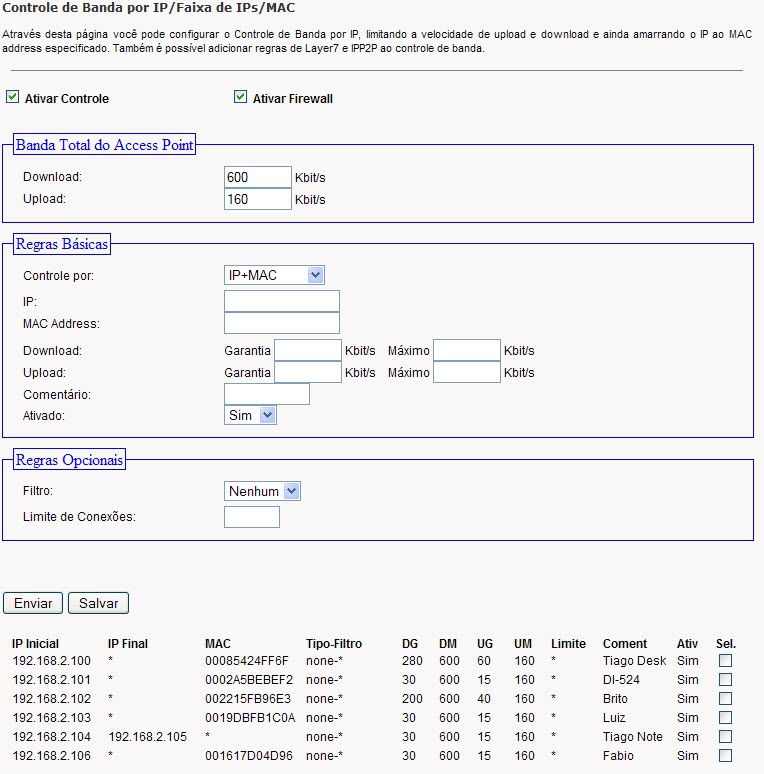
Task: Focus the total Download 600 field
Action: (x=258, y=177)
